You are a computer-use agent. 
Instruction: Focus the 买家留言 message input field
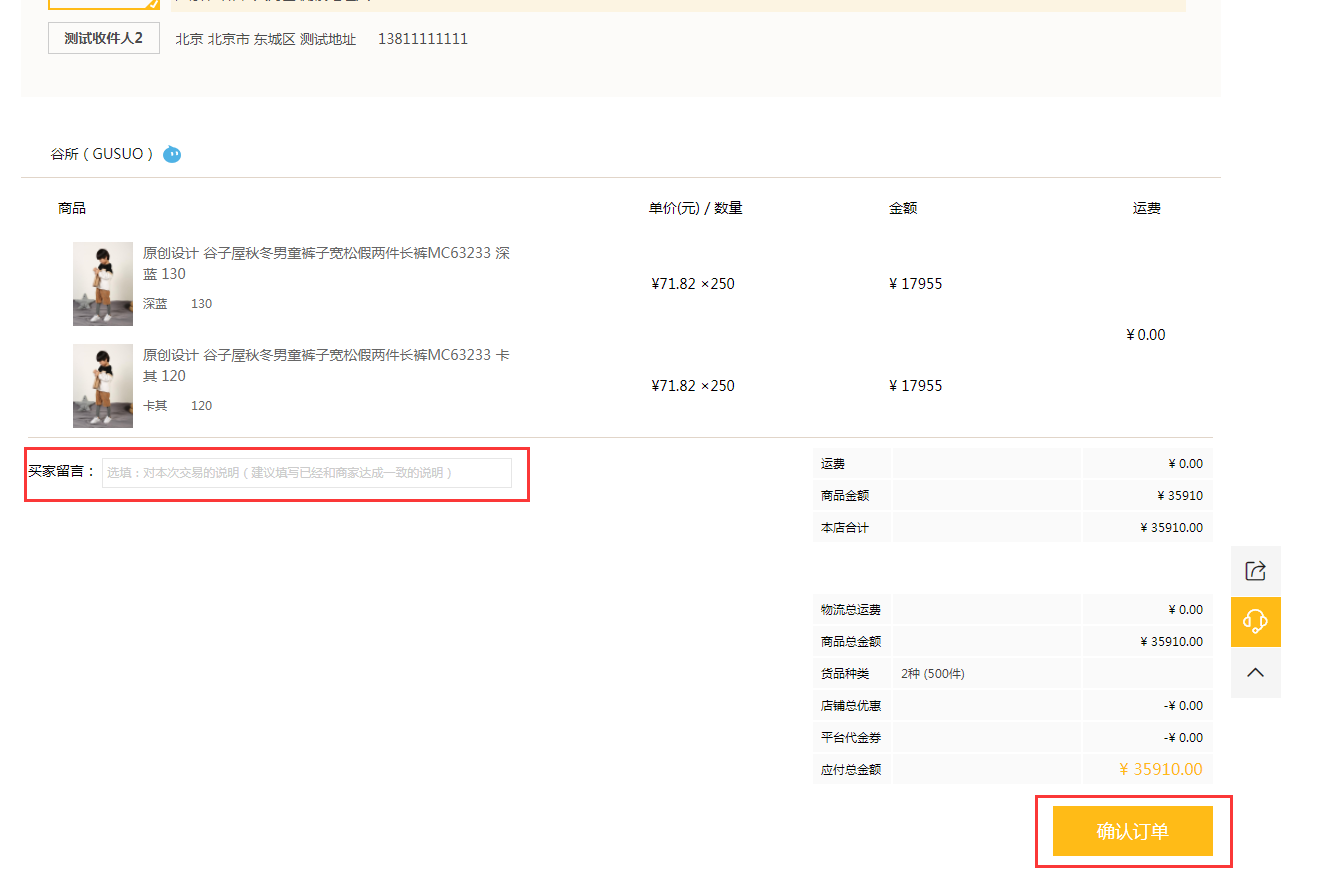pos(307,473)
